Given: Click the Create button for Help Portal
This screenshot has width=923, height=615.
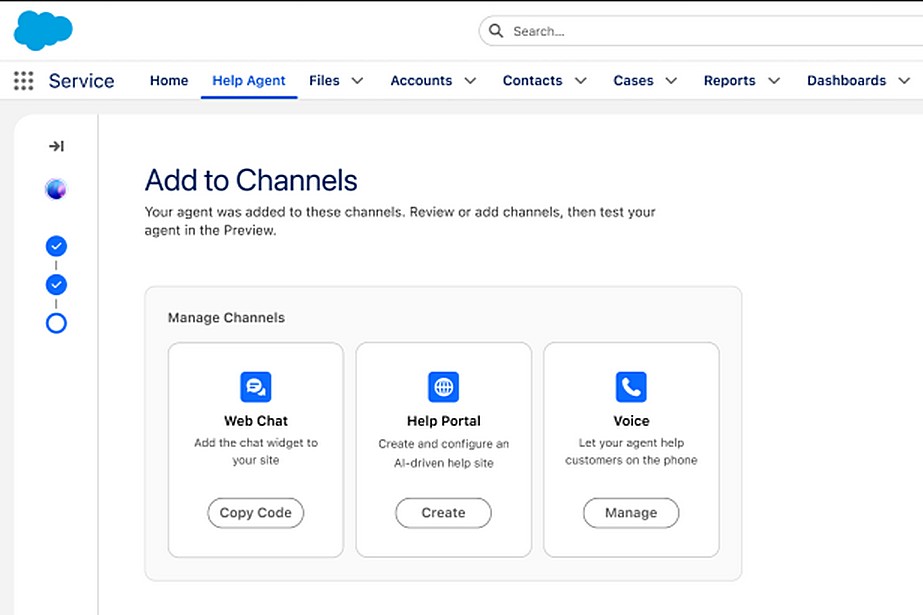Looking at the screenshot, I should (x=443, y=513).
